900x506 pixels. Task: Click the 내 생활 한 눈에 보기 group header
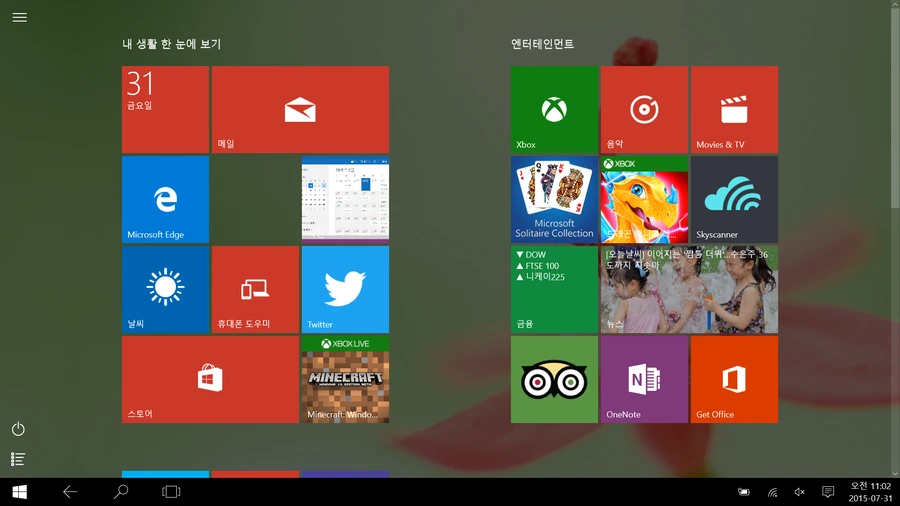pyautogui.click(x=172, y=44)
